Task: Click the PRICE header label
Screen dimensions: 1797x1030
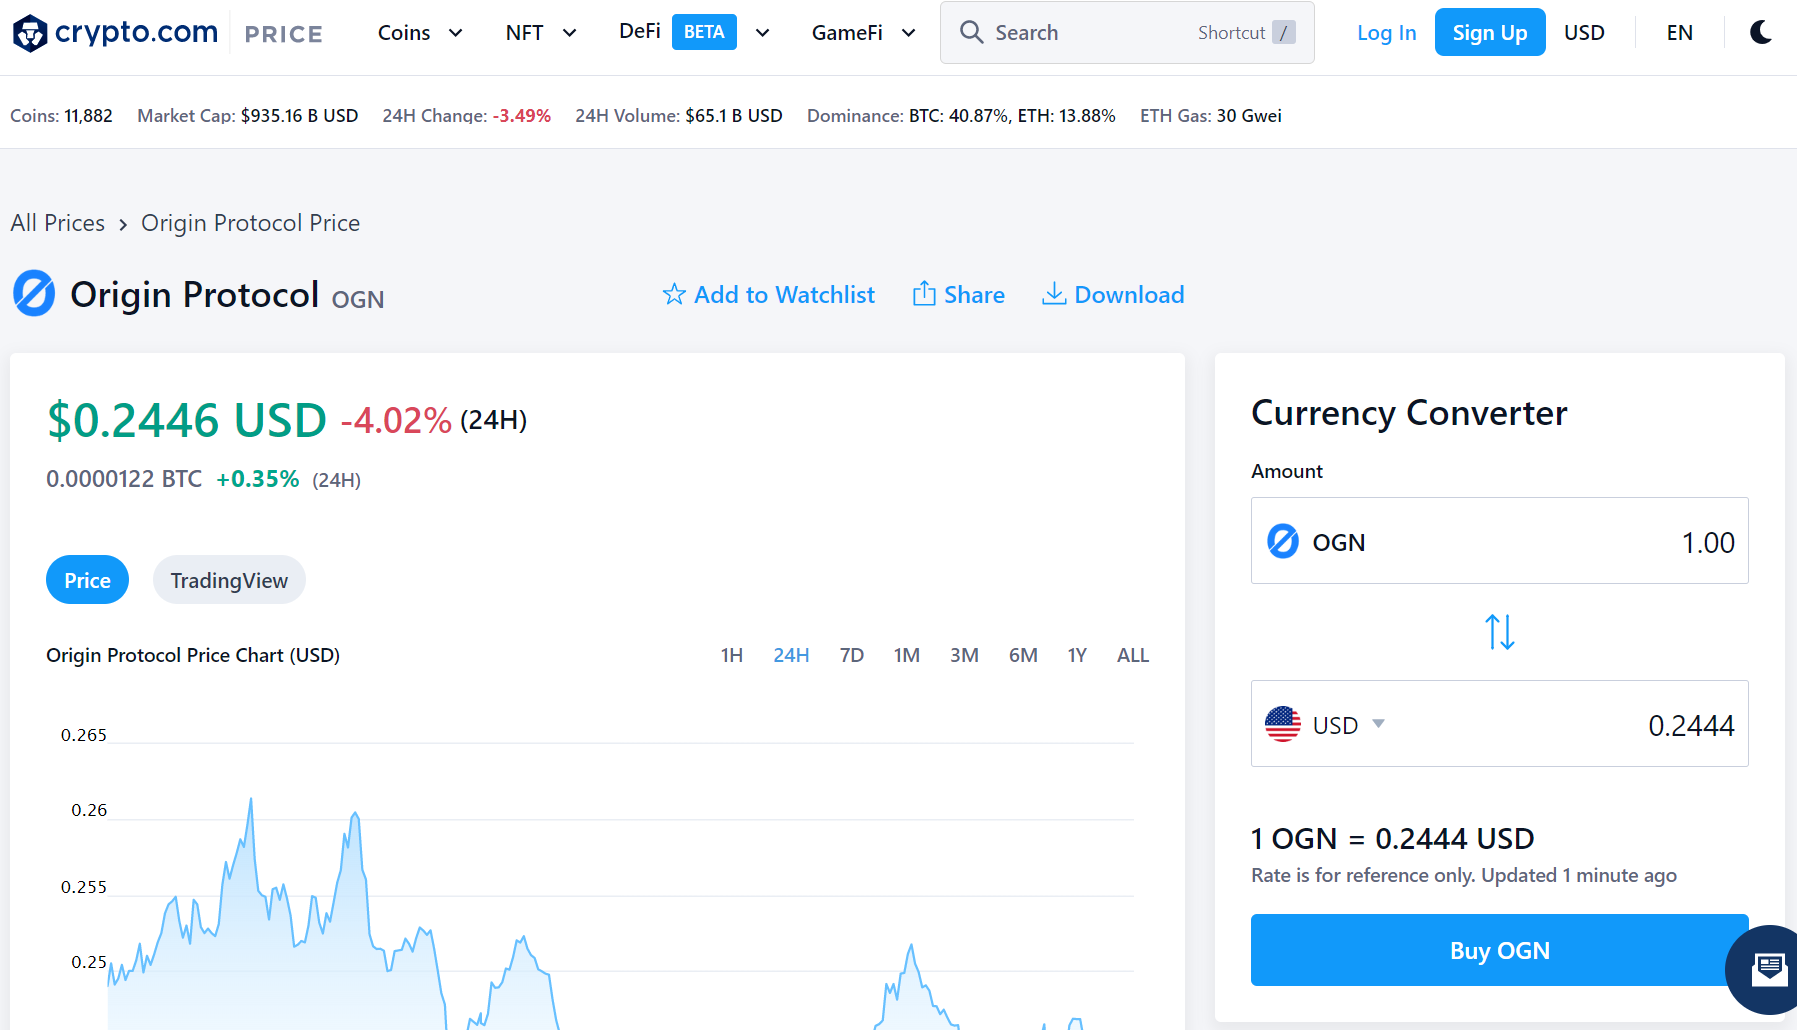Action: pyautogui.click(x=284, y=34)
